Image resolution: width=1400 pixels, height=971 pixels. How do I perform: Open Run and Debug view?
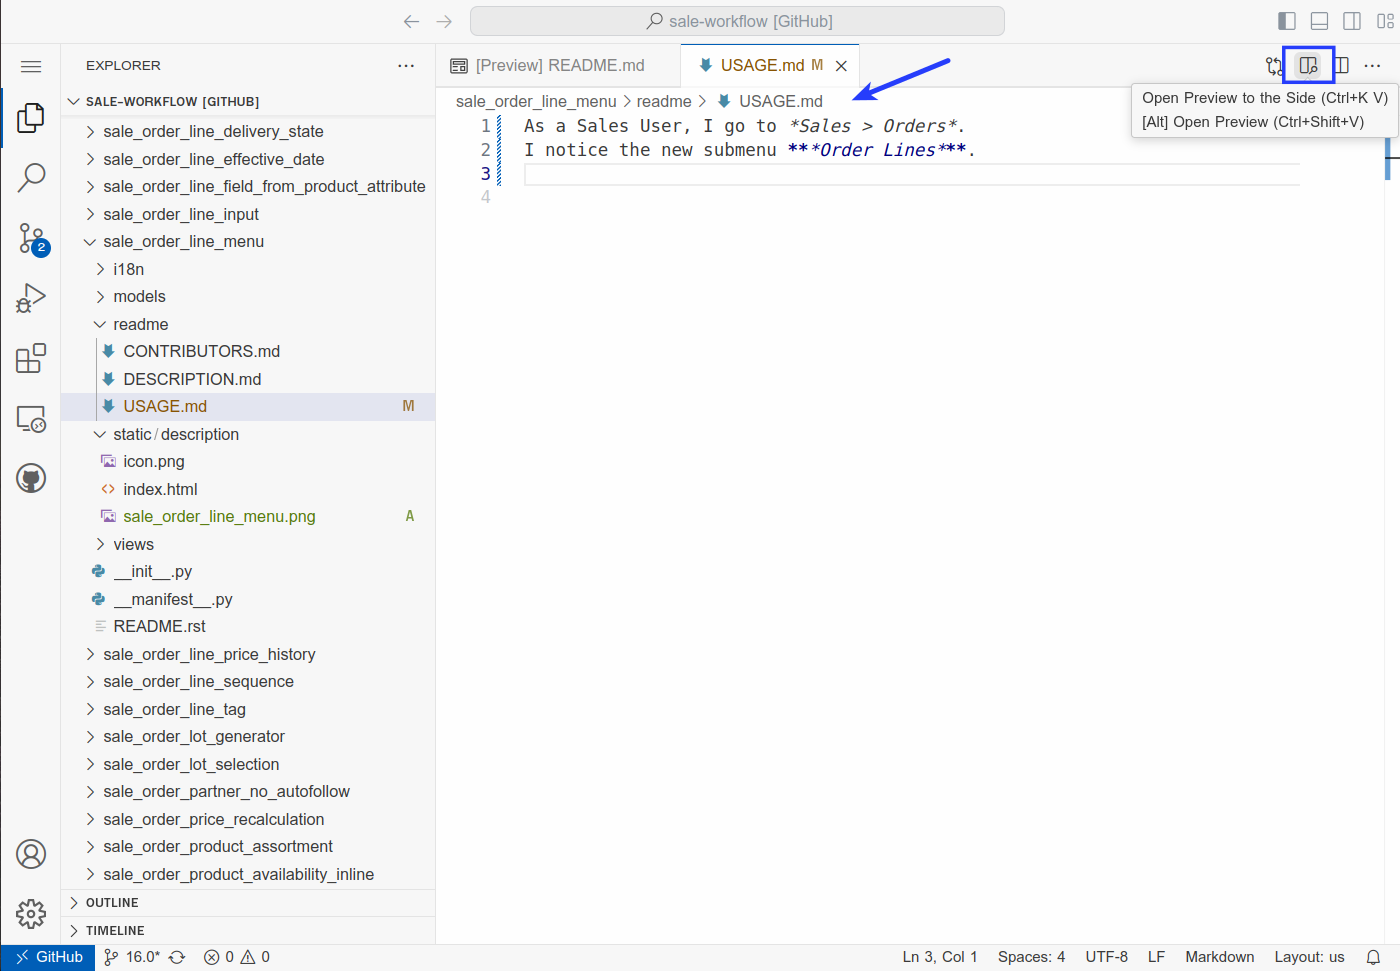(31, 298)
